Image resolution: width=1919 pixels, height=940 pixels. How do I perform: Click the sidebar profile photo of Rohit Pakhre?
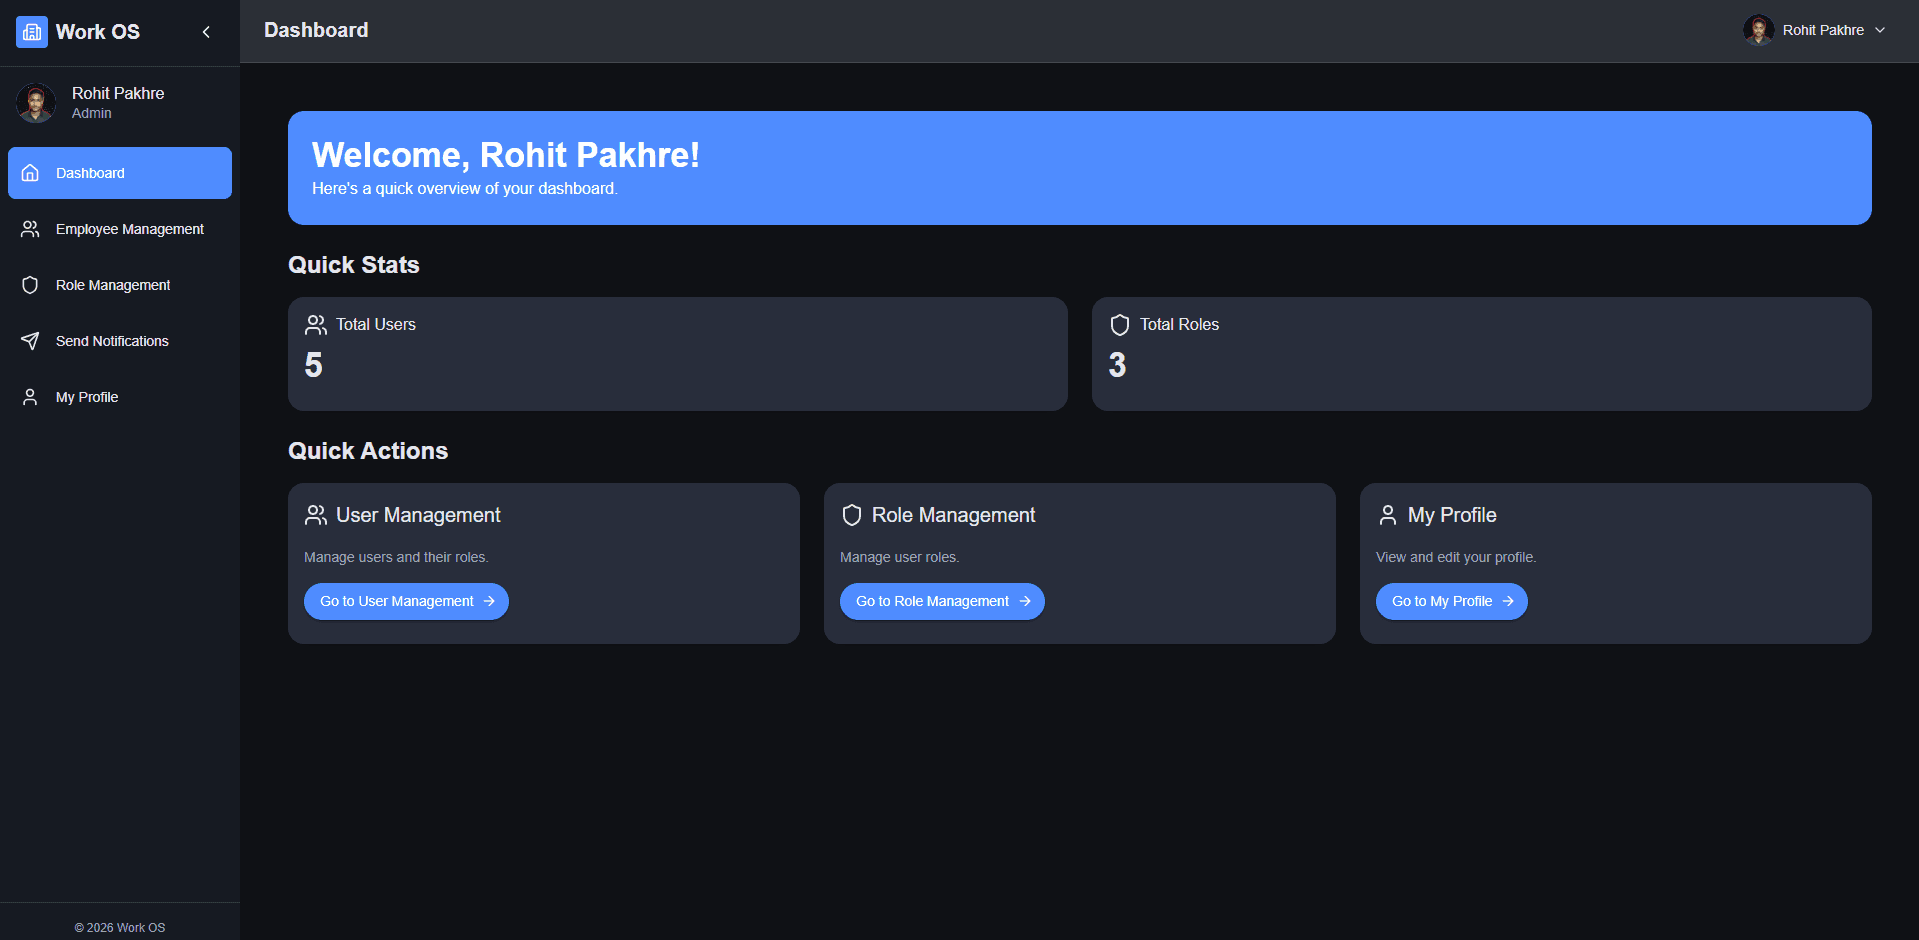(36, 102)
